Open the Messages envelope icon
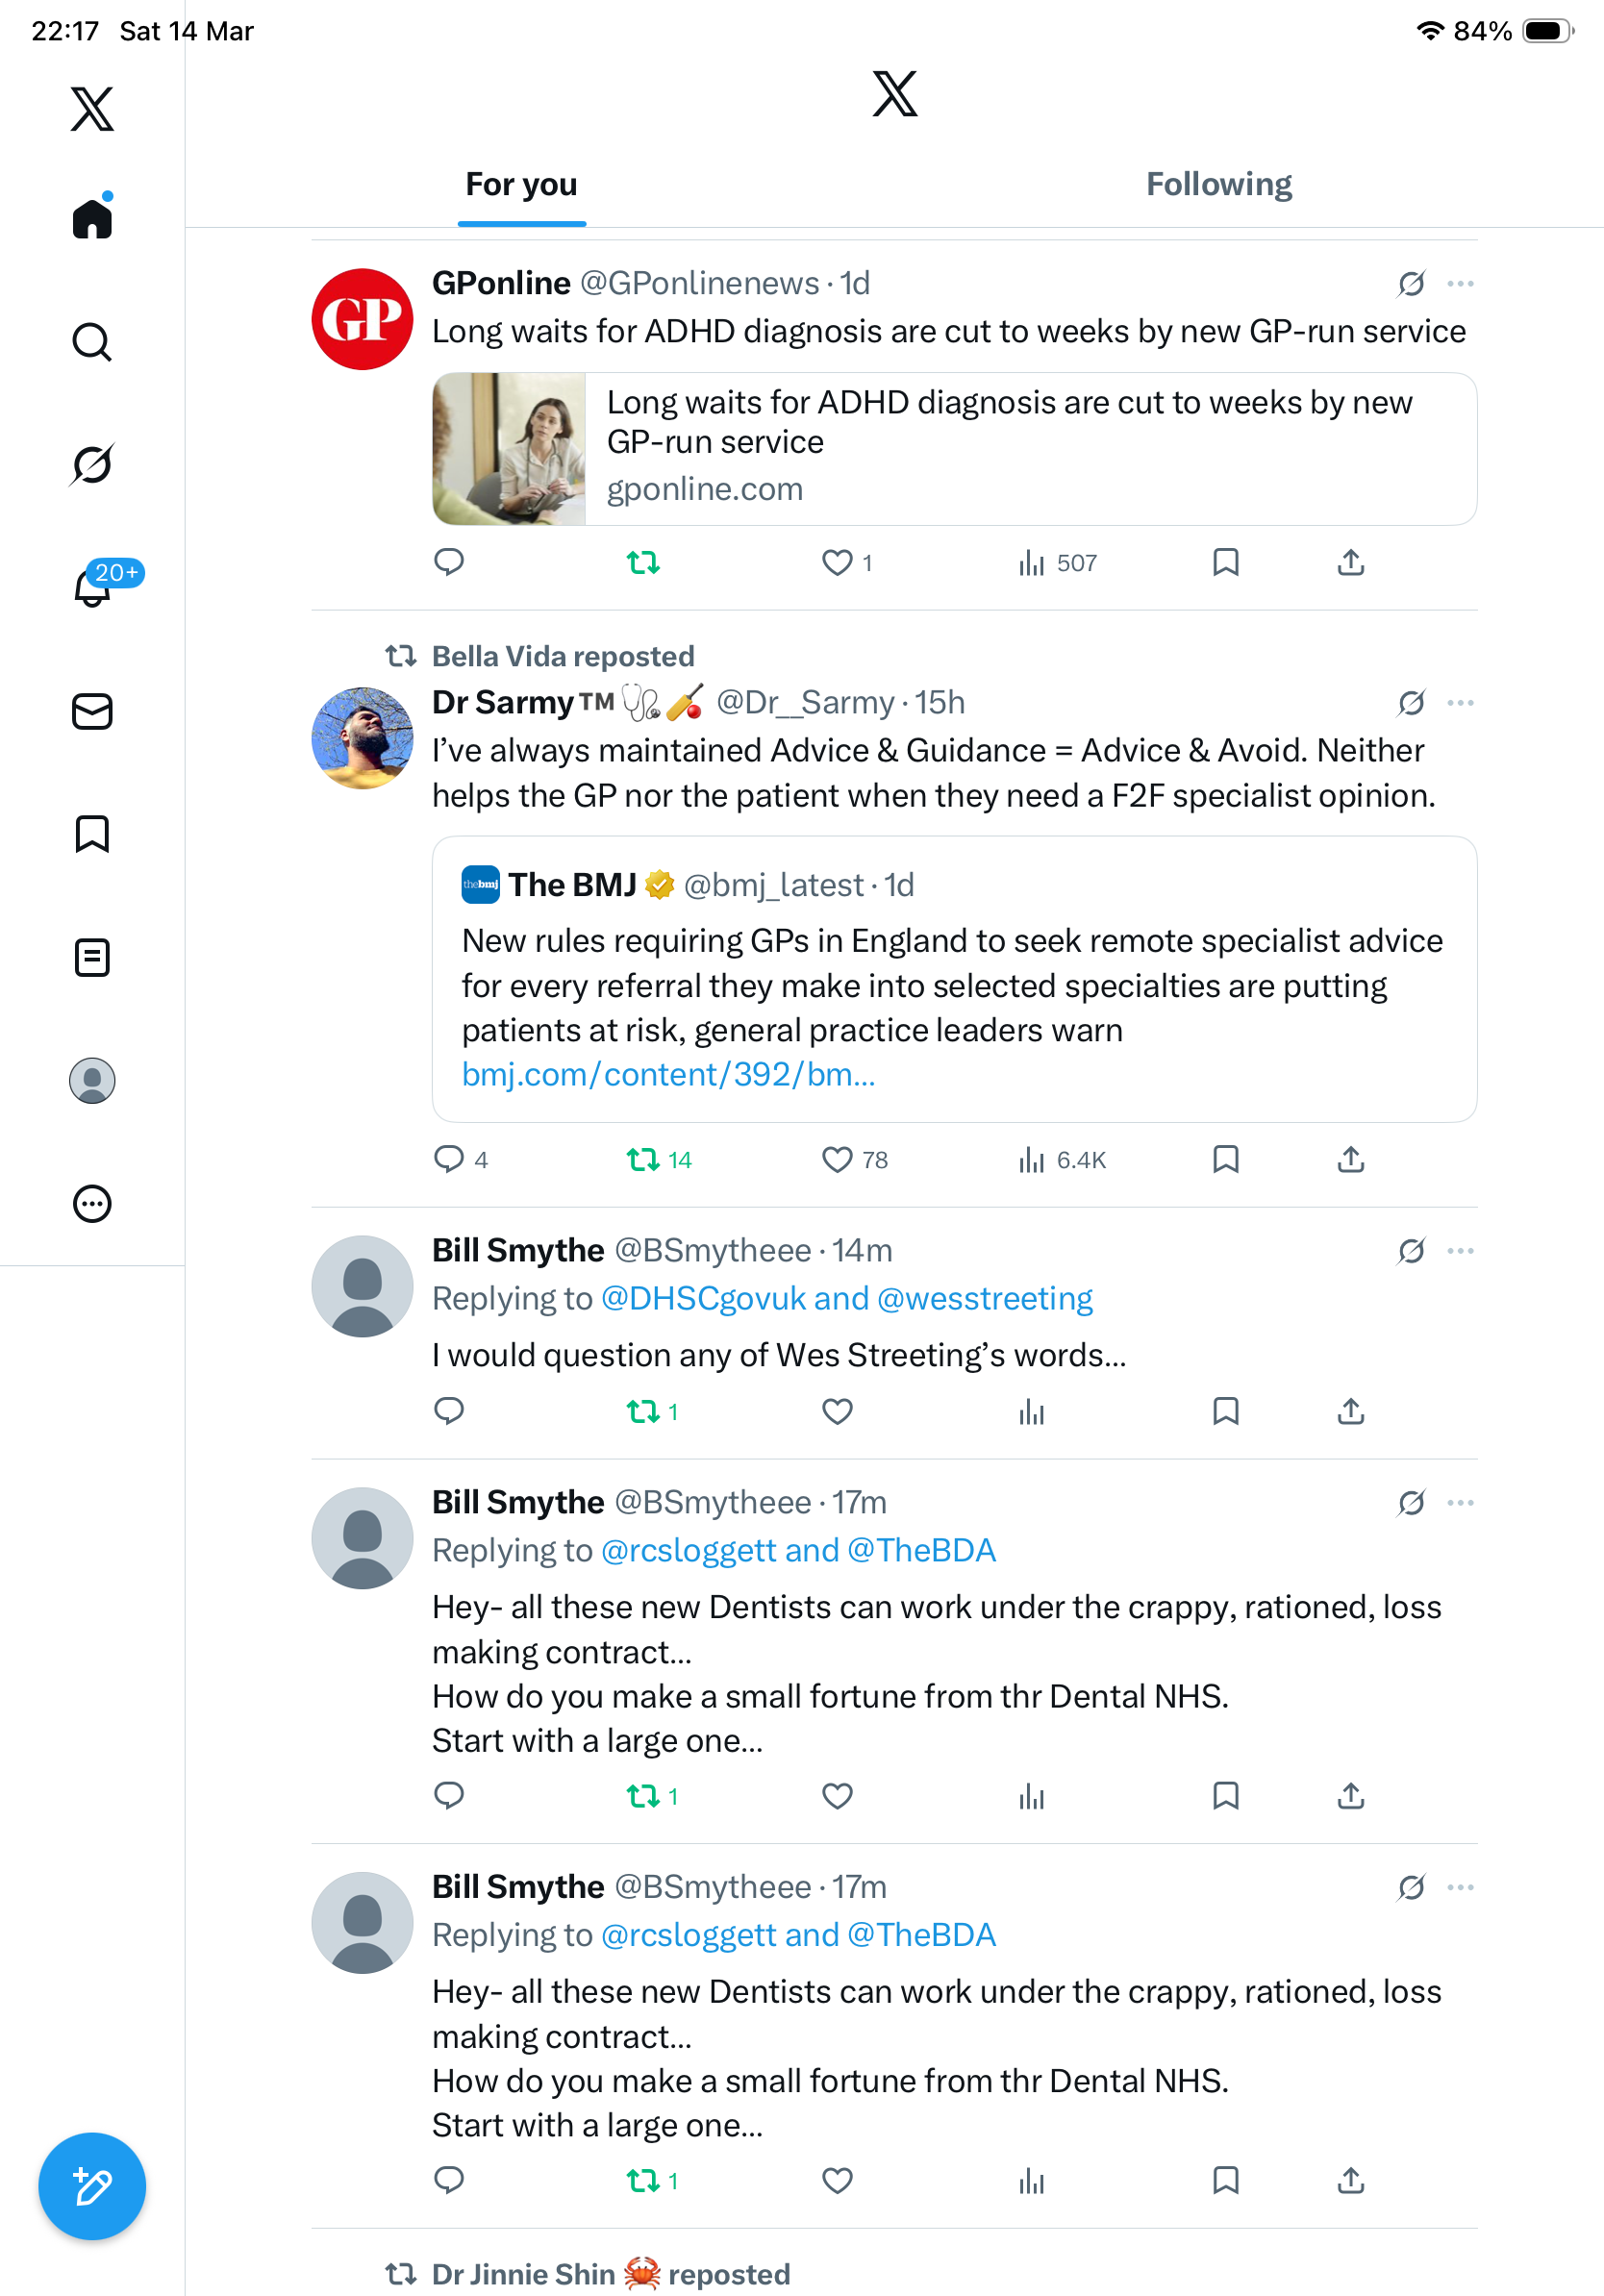The image size is (1604, 2296). click(92, 712)
